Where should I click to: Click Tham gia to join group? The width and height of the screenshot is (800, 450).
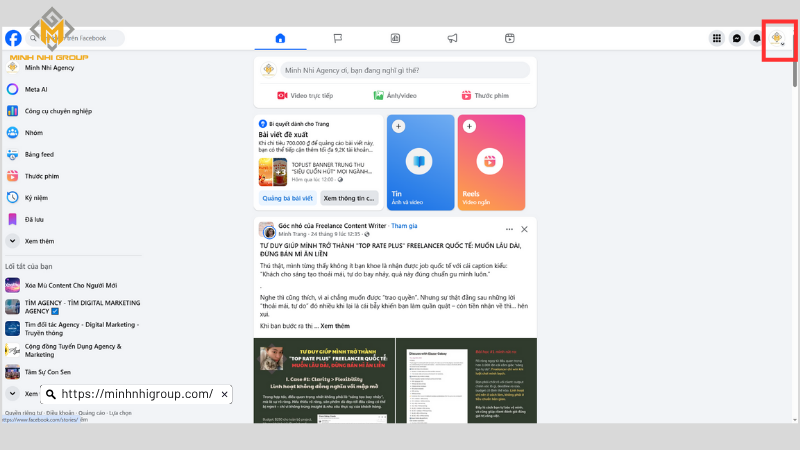[x=404, y=226]
